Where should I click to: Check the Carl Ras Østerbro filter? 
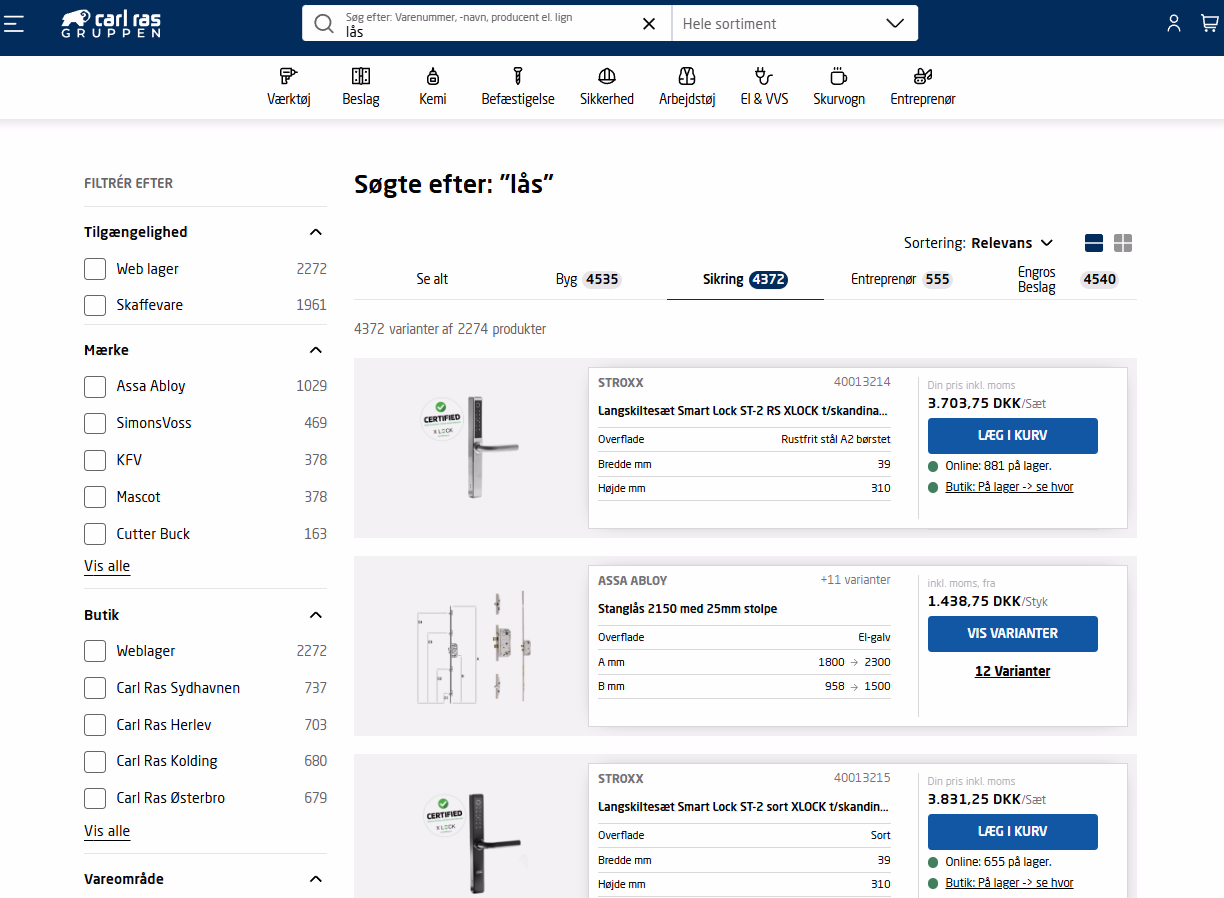click(95, 798)
